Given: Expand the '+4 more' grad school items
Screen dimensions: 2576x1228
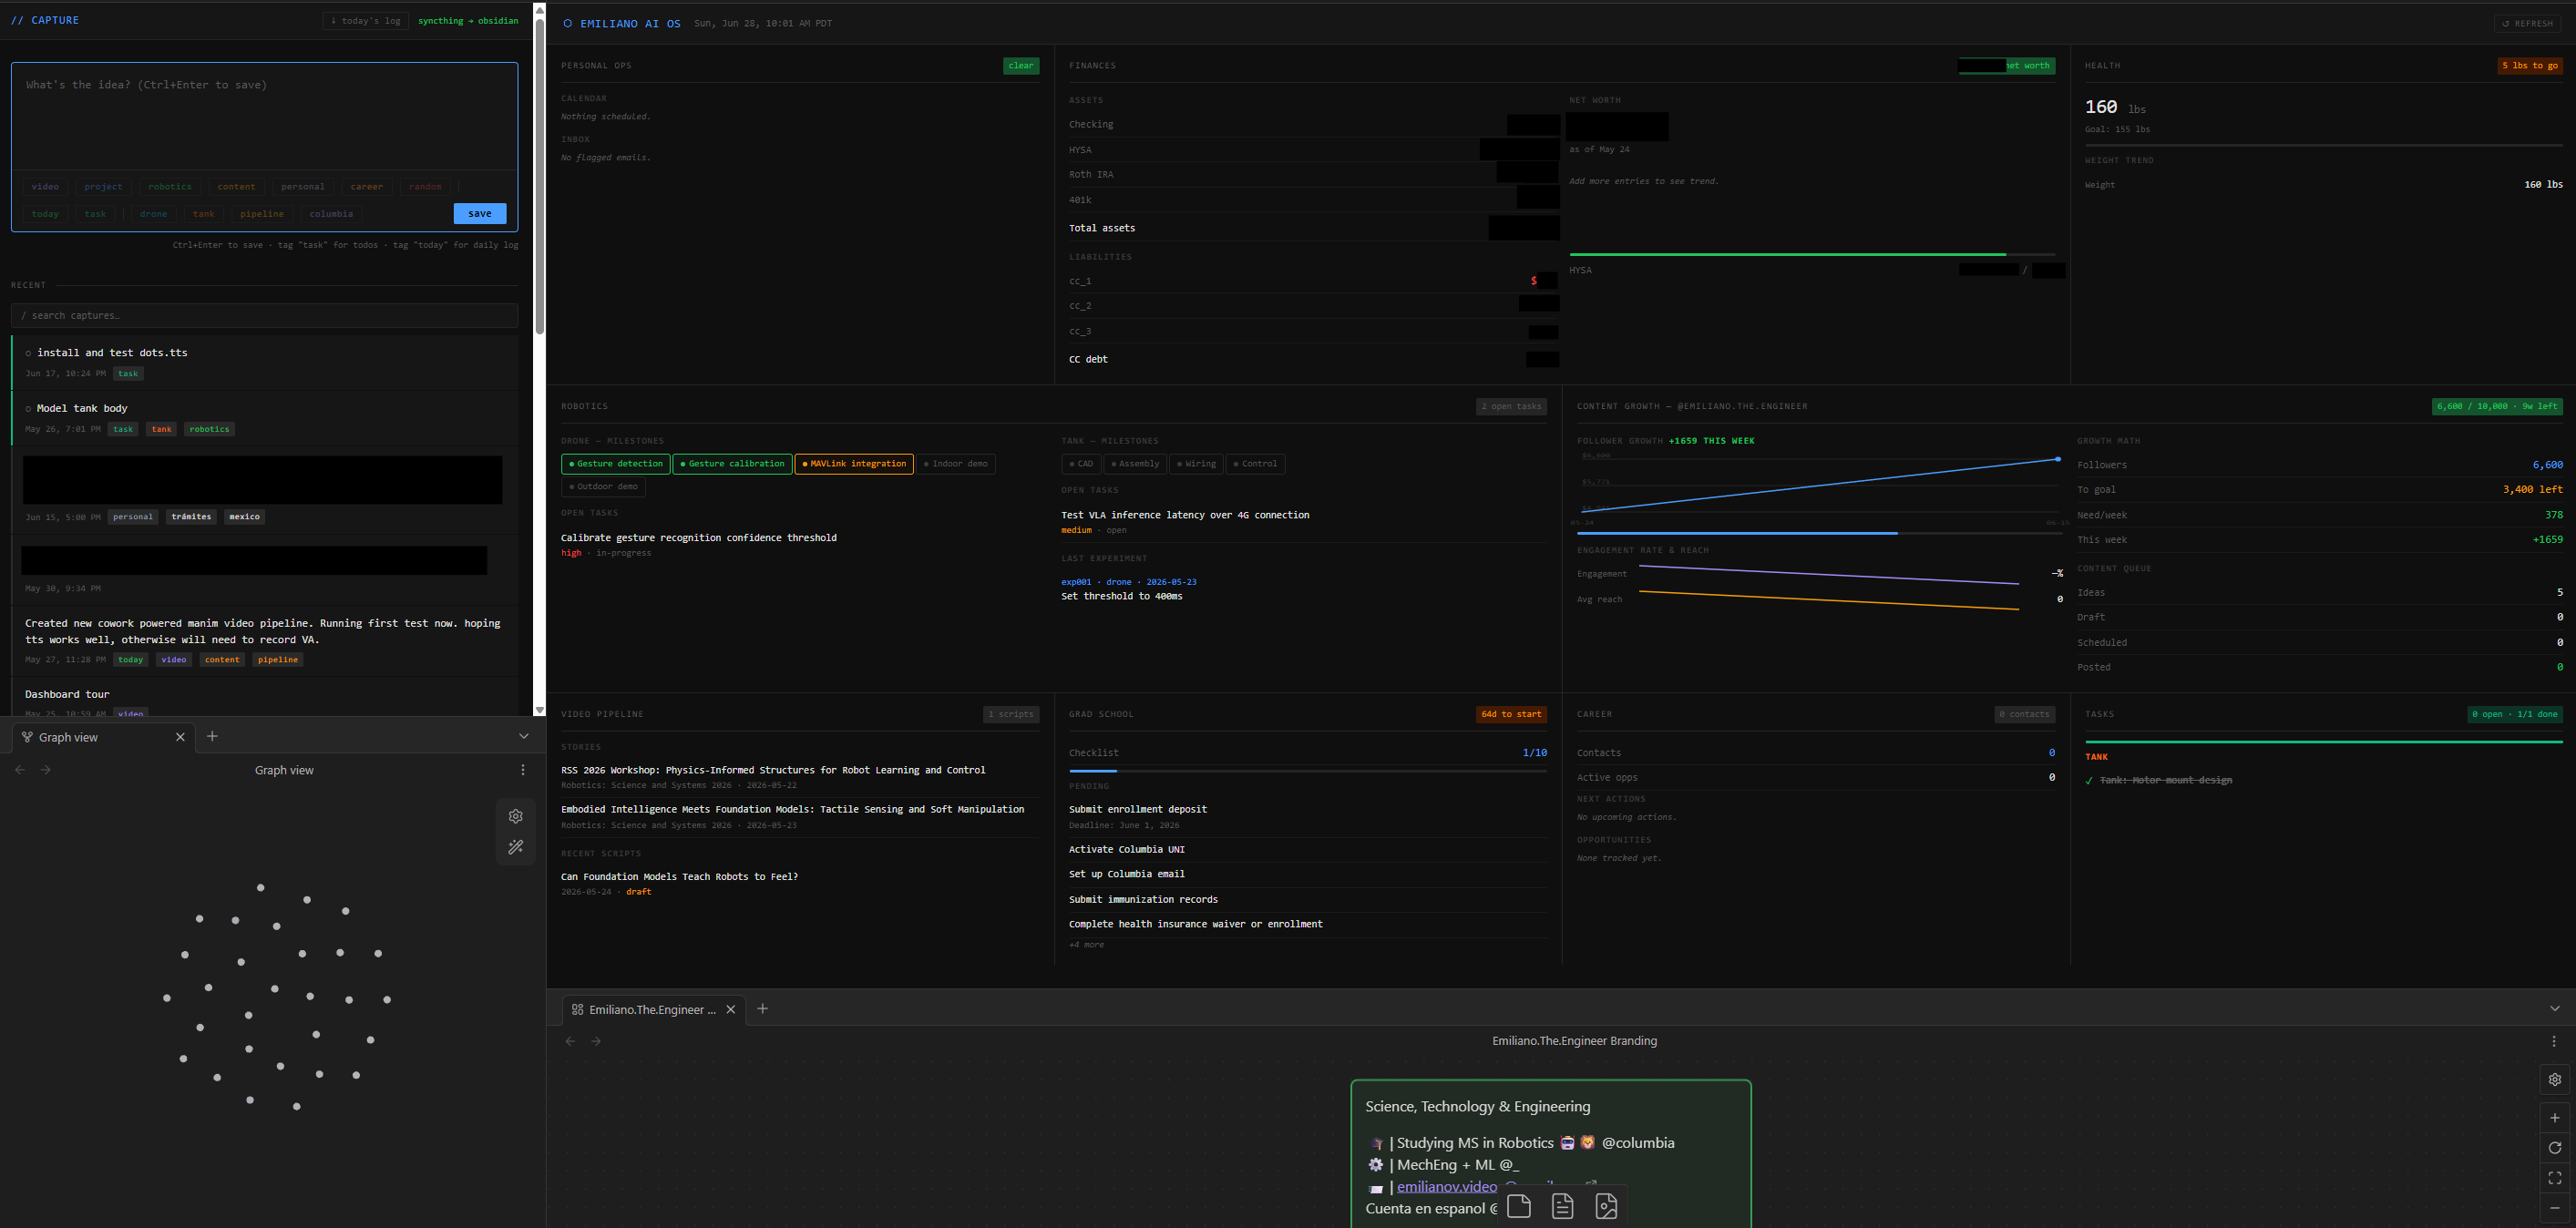Looking at the screenshot, I should tap(1087, 945).
